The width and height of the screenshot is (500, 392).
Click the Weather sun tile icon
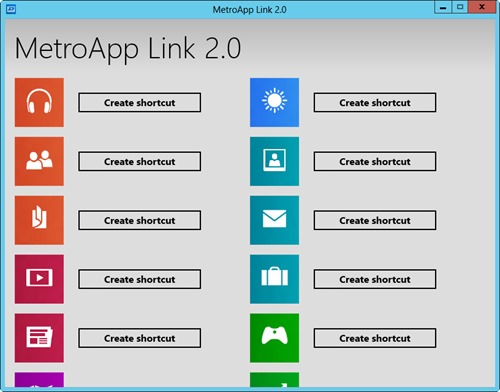[274, 102]
